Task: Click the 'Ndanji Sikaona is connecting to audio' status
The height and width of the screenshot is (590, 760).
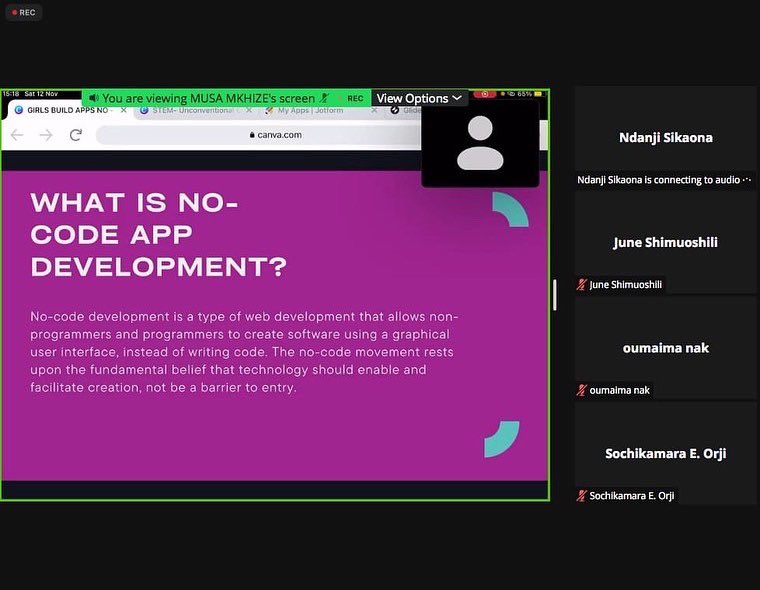Action: coord(664,180)
